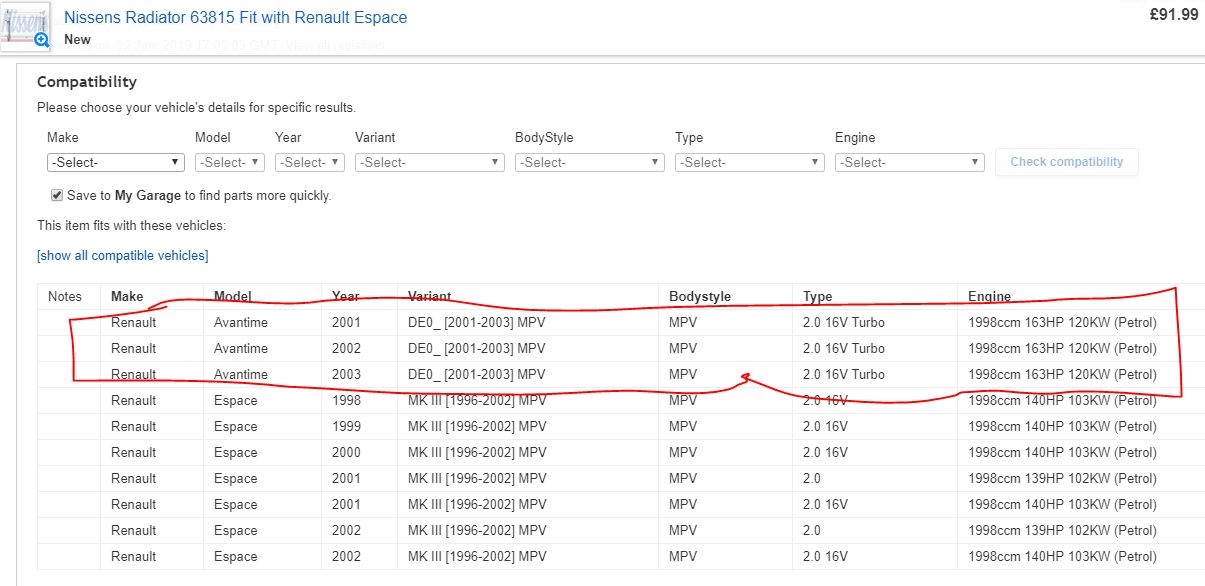Open the Engine dropdown
1205x586 pixels.
(909, 162)
